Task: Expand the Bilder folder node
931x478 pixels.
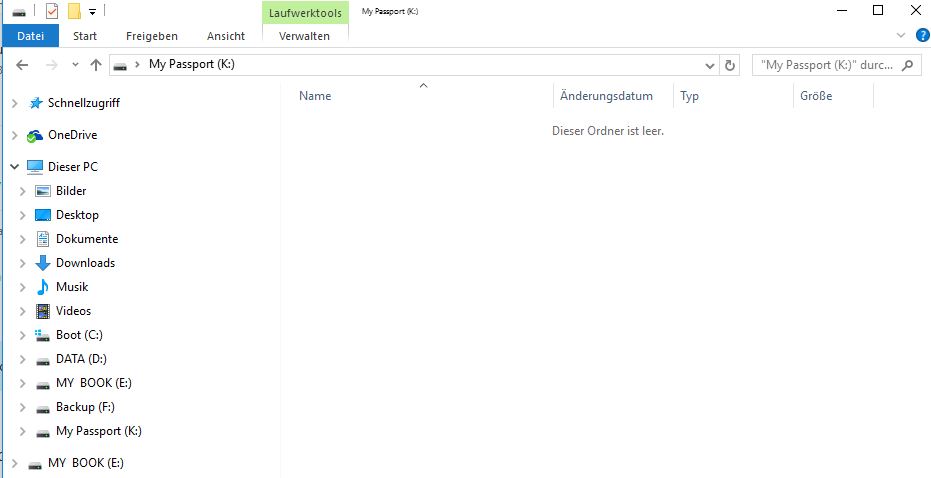Action: 23,191
